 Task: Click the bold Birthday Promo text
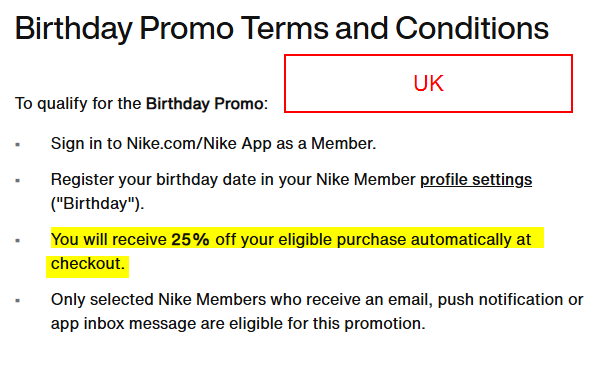(x=205, y=104)
